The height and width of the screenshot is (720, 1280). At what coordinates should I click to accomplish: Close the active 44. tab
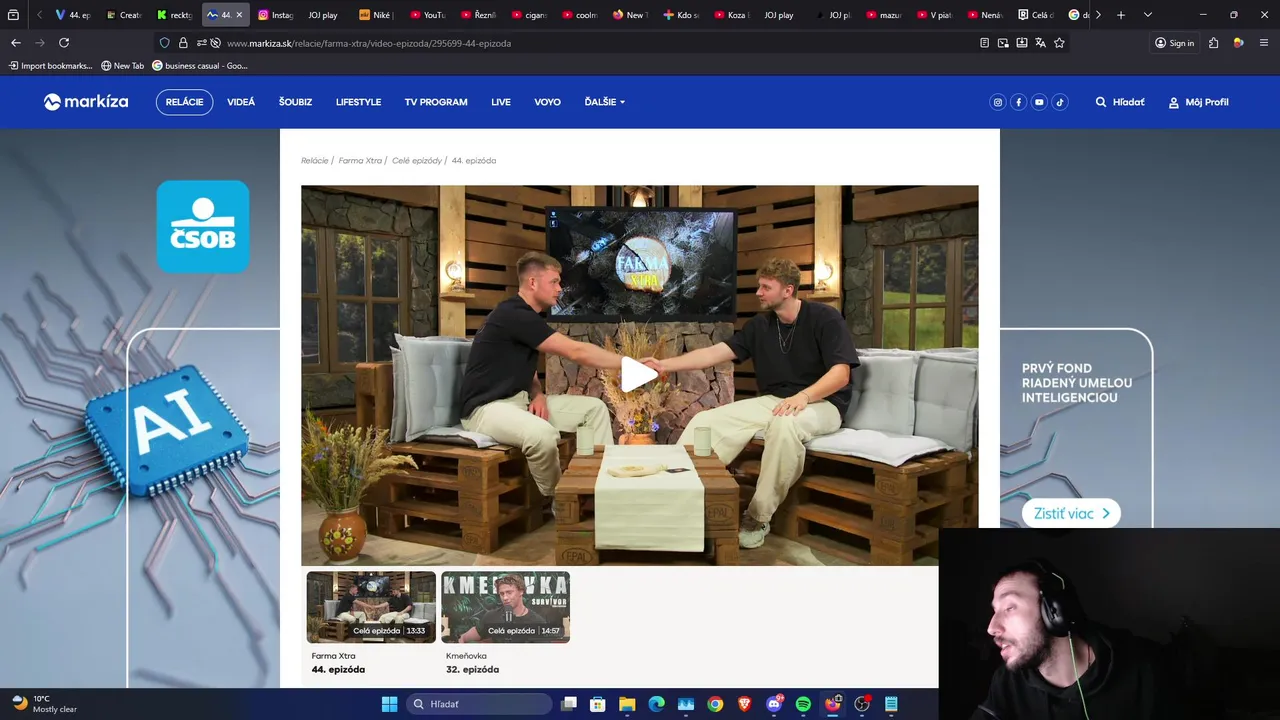[x=239, y=15]
